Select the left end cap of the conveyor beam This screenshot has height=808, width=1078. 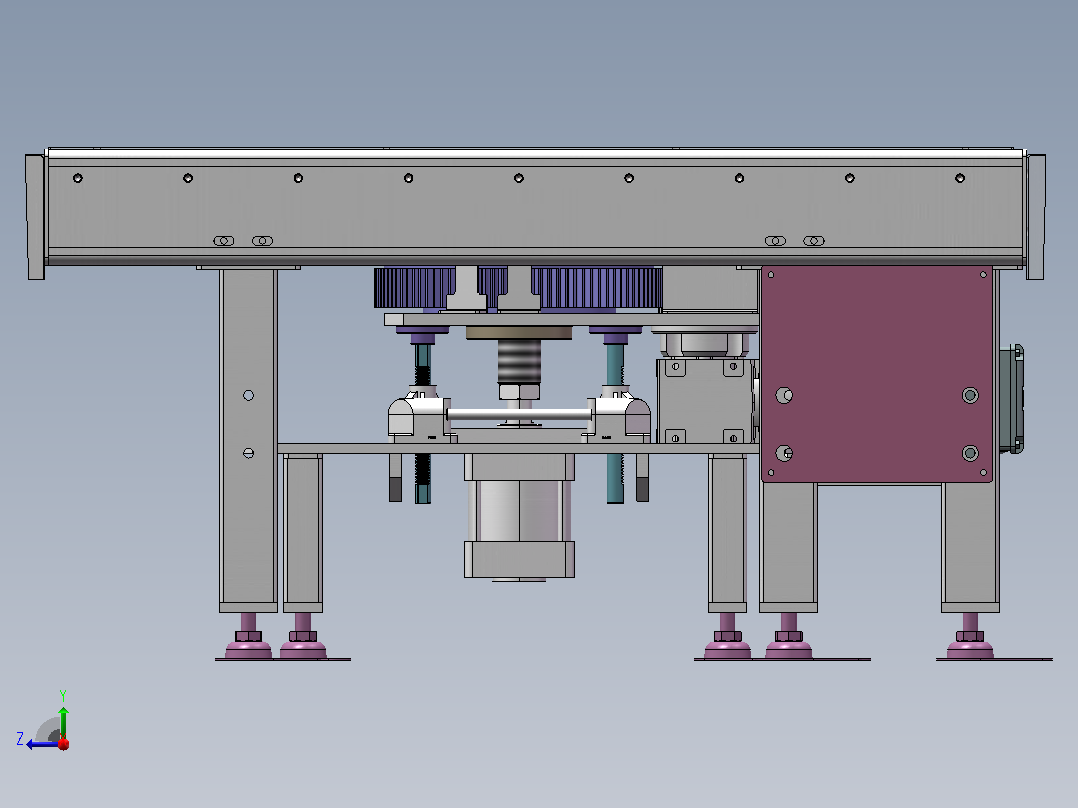pyautogui.click(x=36, y=217)
